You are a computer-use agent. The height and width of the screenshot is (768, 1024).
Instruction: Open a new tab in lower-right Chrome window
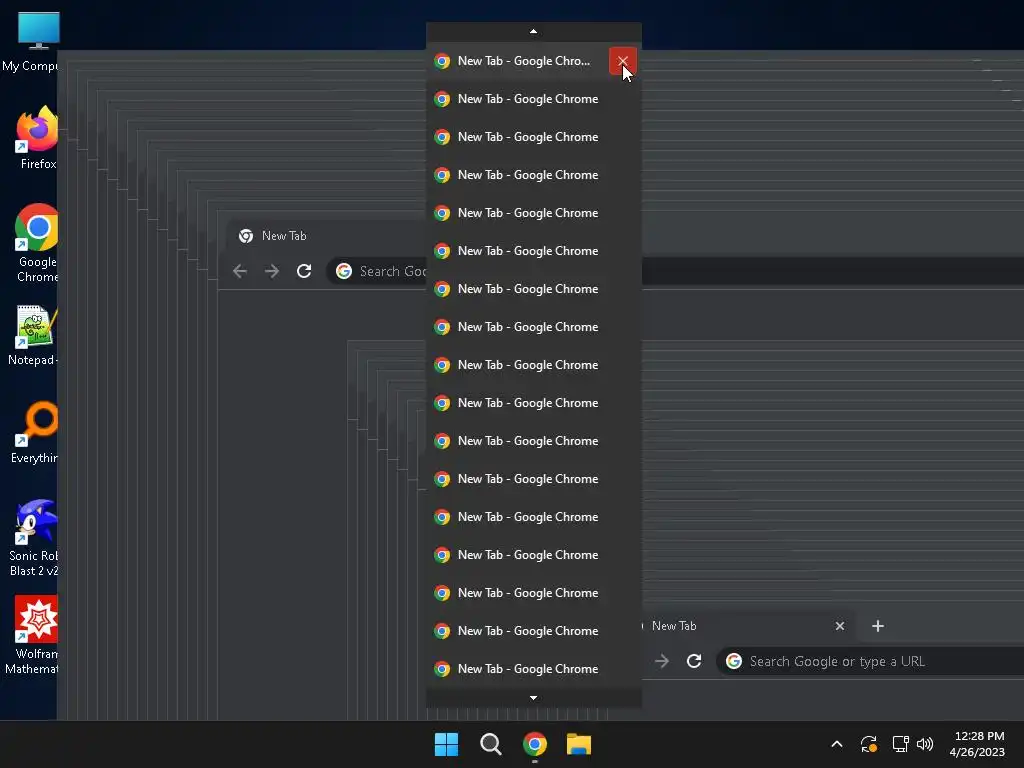[x=878, y=626]
